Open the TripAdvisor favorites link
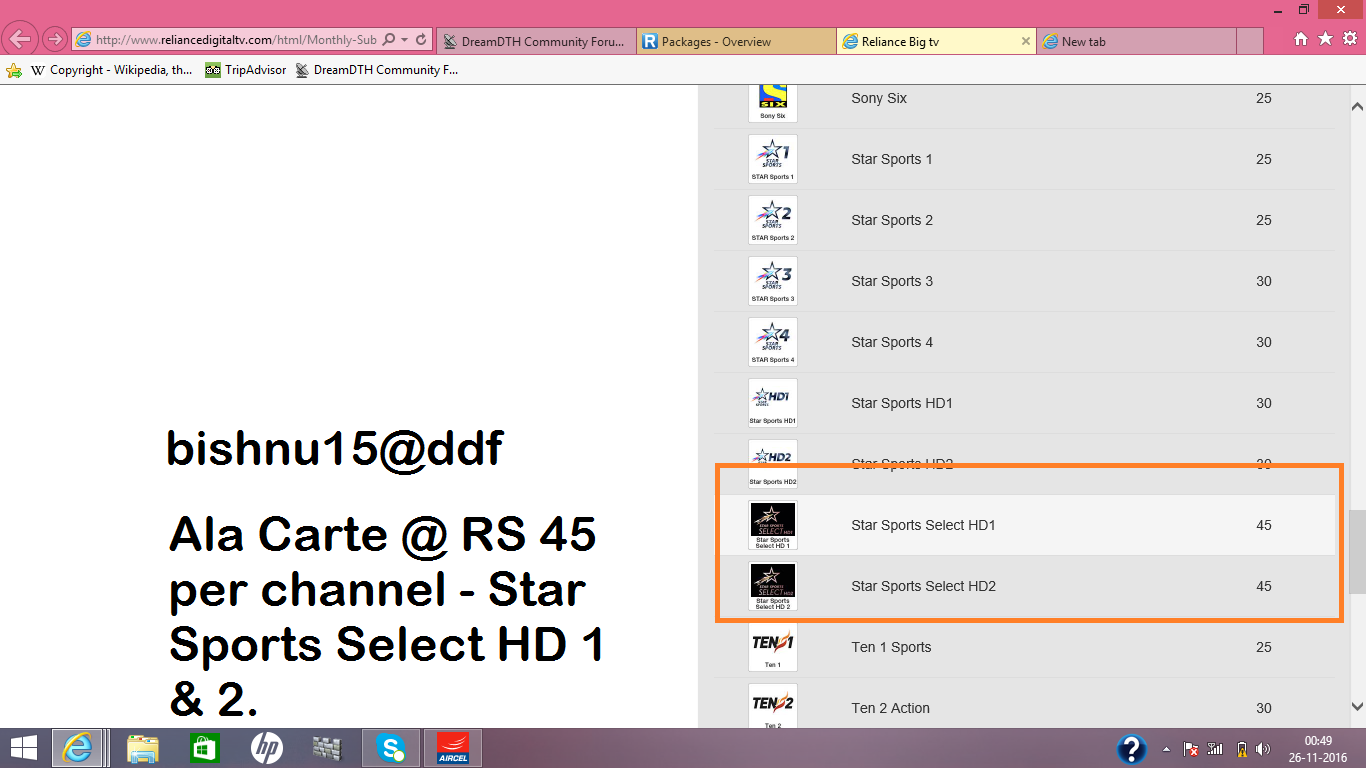This screenshot has height=768, width=1366. (246, 70)
